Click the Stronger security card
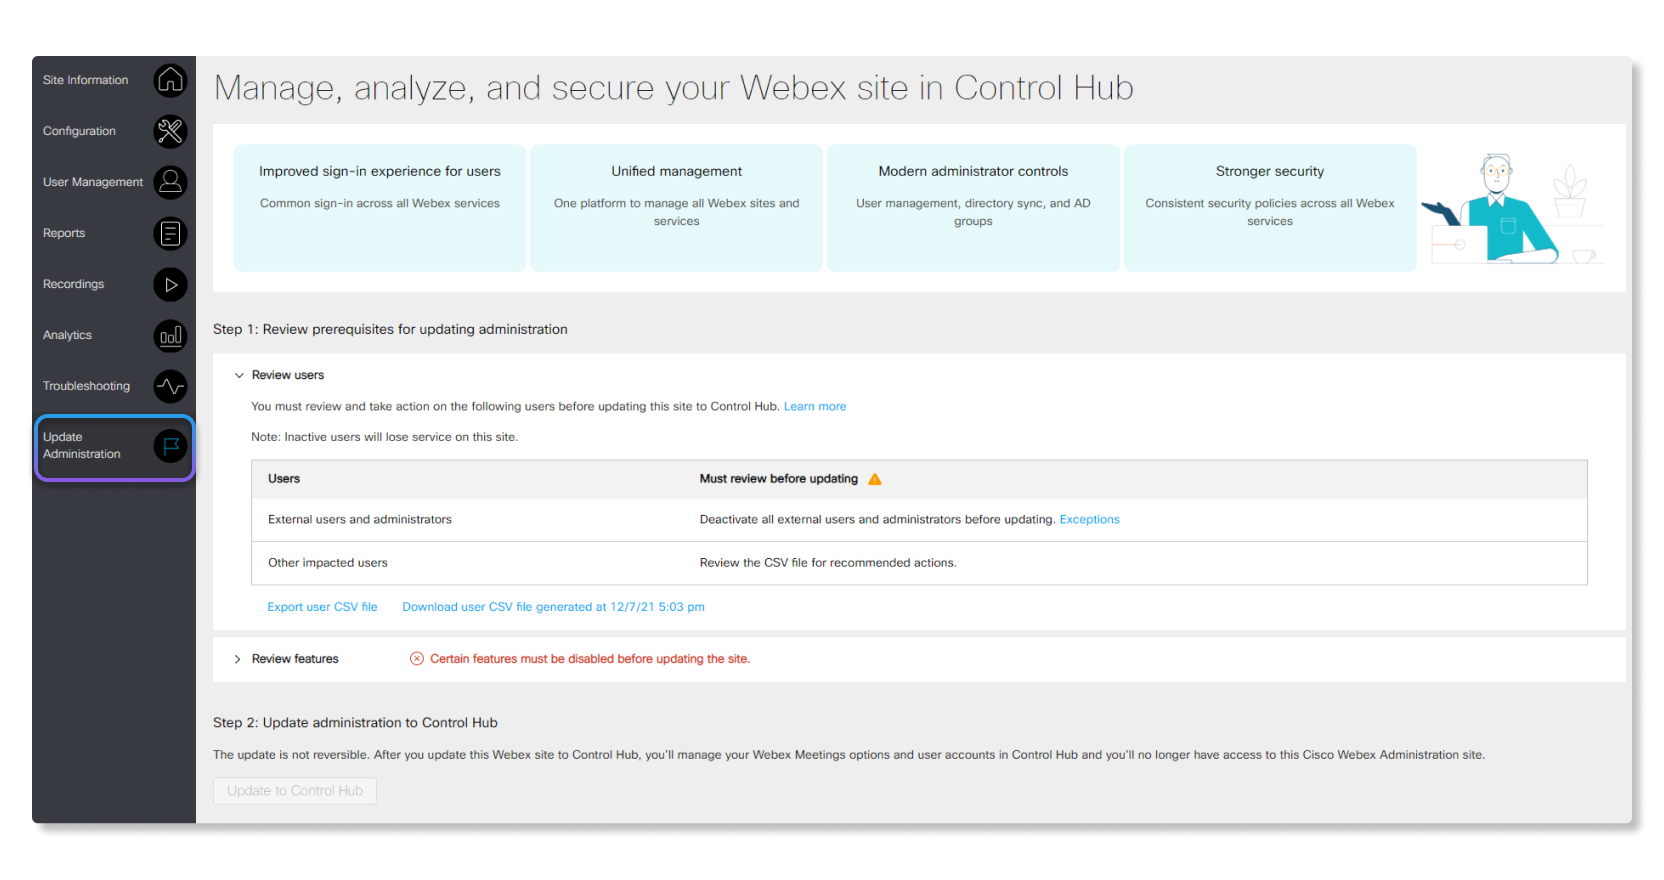This screenshot has height=880, width=1664. coord(1270,208)
